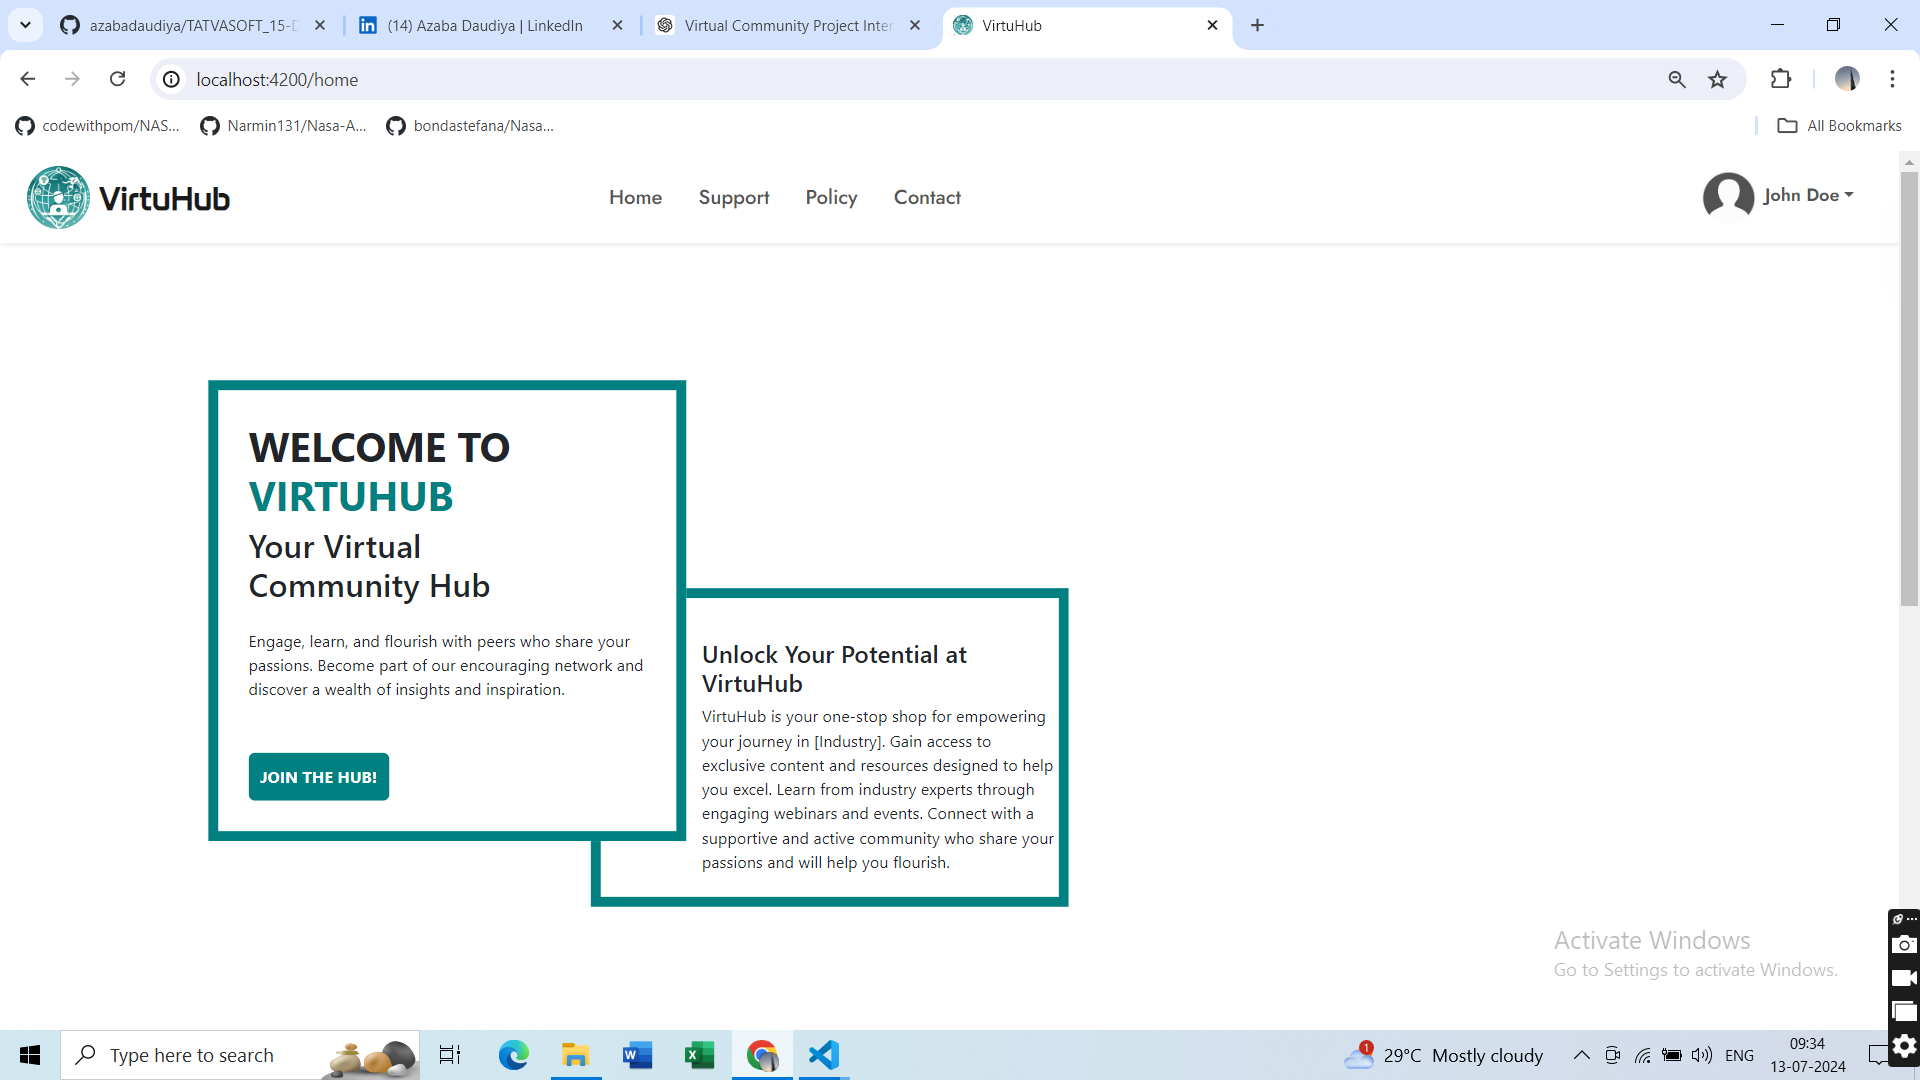Open the Home nav link
The width and height of the screenshot is (1920, 1080).
pyautogui.click(x=635, y=197)
